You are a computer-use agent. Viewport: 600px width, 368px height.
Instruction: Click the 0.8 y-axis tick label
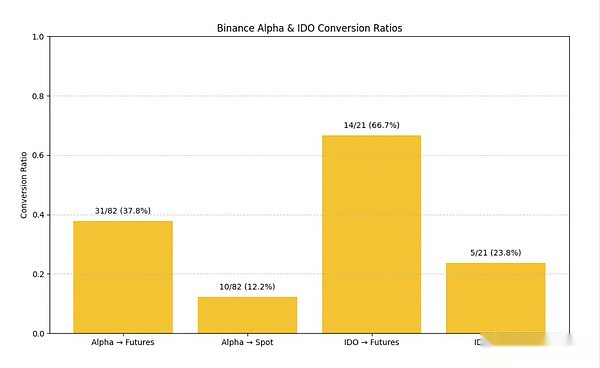38,96
